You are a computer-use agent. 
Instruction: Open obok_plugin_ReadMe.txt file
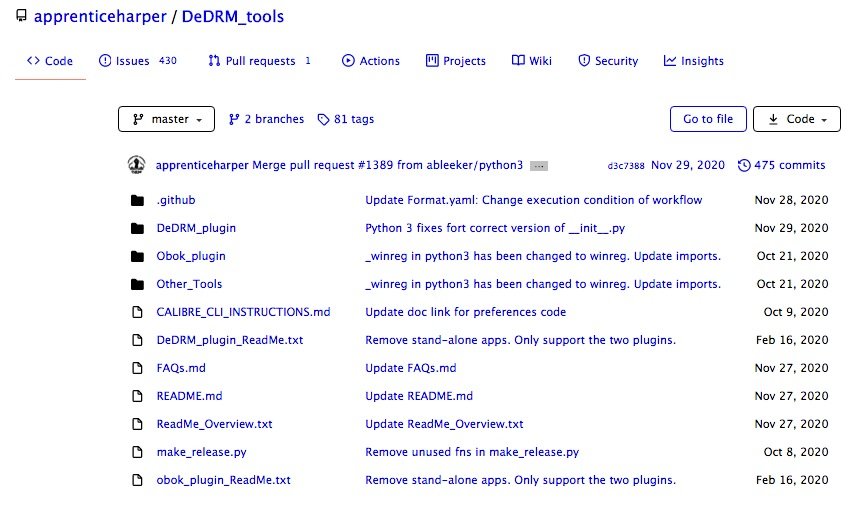pyautogui.click(x=224, y=480)
